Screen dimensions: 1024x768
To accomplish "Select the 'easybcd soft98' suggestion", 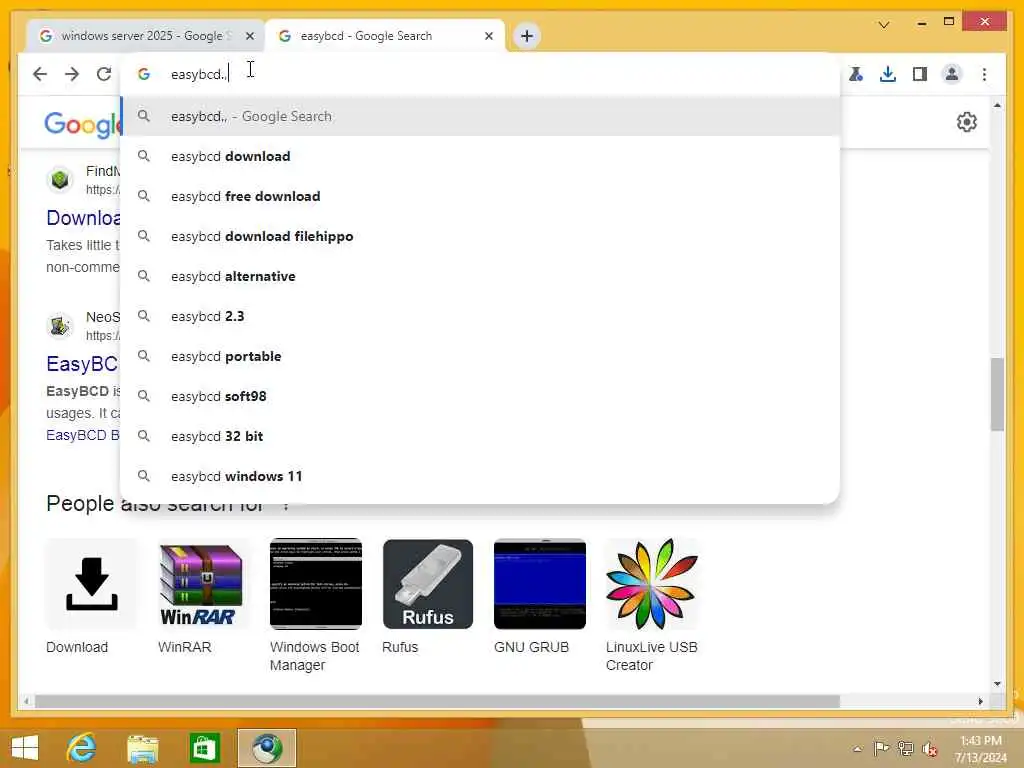I will [480, 396].
